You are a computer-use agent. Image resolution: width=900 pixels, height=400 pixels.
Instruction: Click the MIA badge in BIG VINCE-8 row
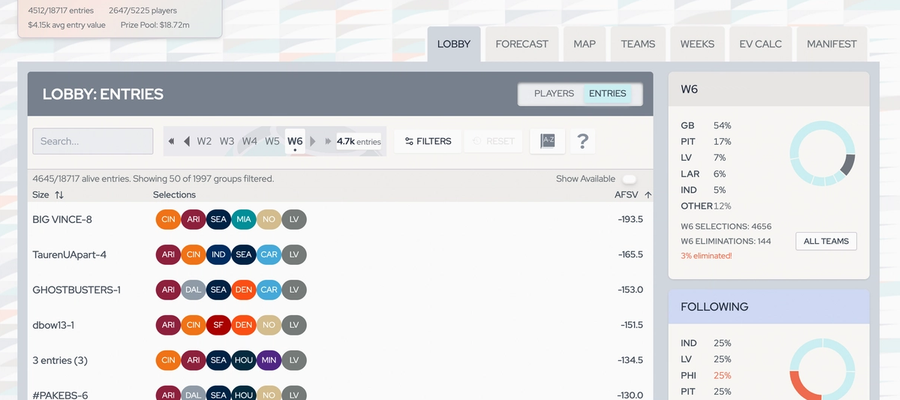coord(244,219)
